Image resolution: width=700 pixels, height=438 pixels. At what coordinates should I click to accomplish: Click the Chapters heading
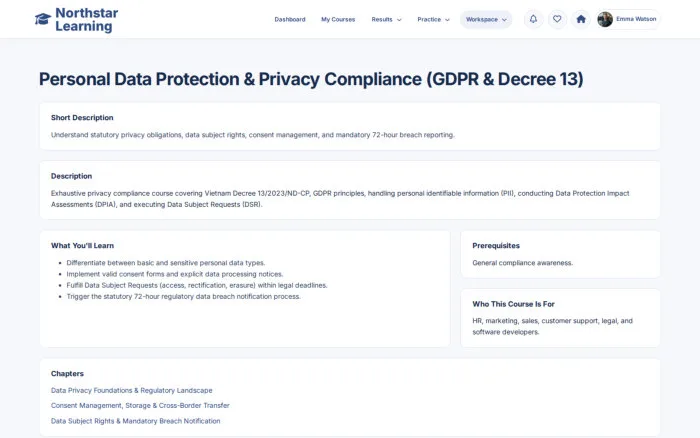67,374
